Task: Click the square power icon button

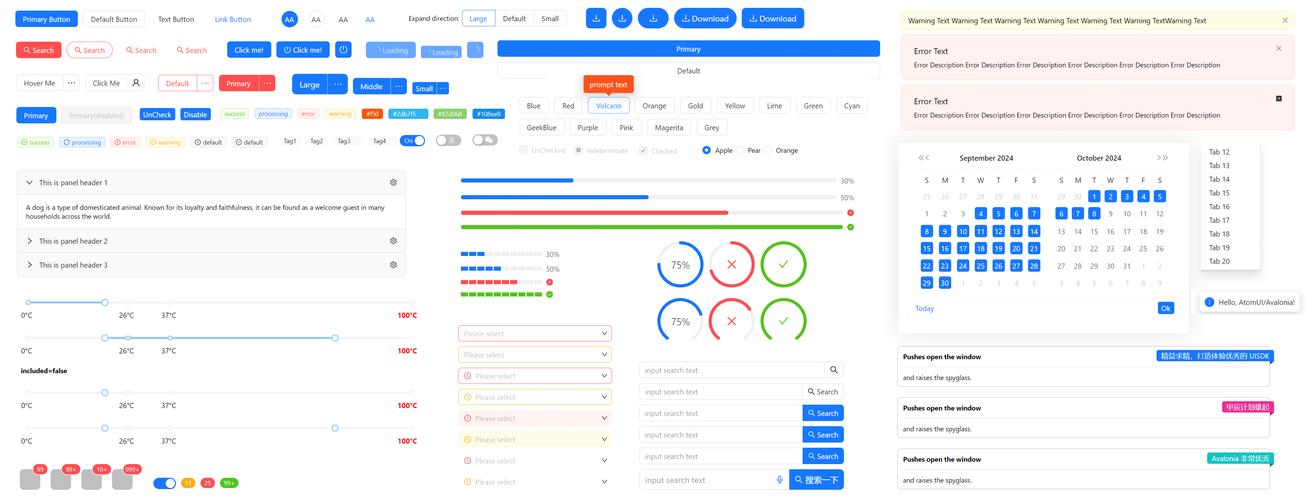Action: (x=343, y=49)
